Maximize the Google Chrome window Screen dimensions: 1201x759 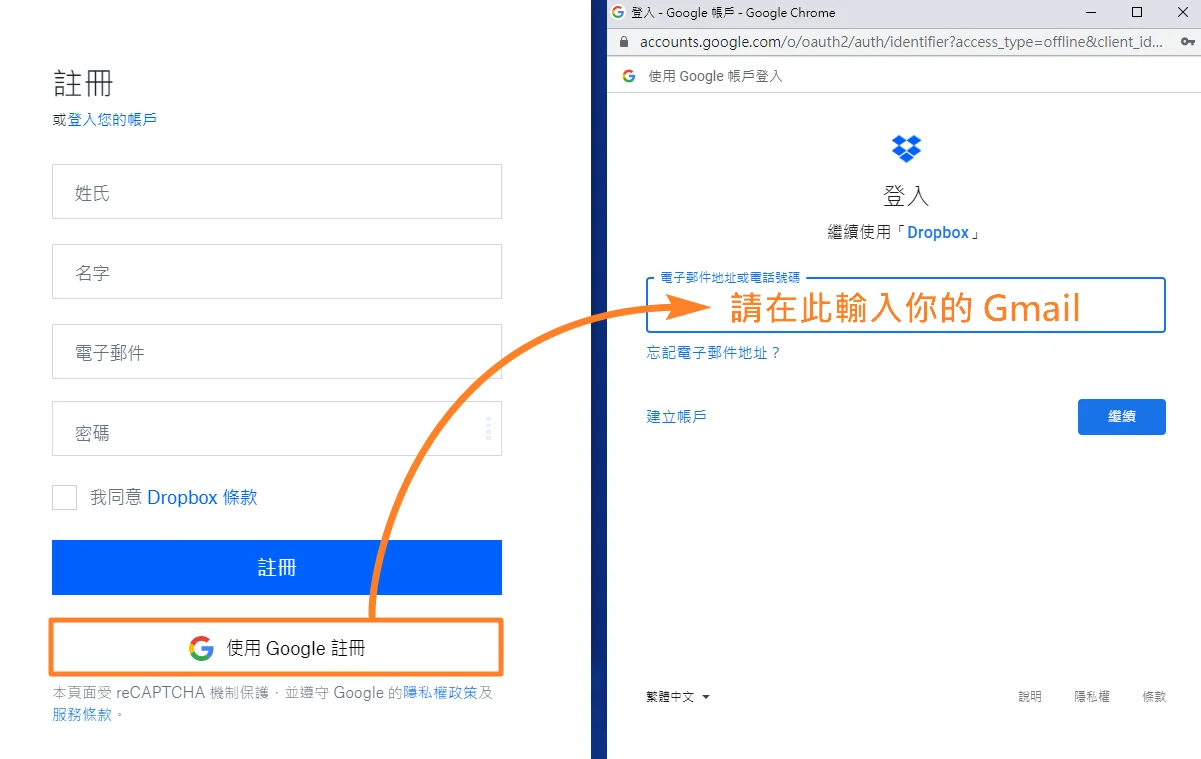[1137, 13]
